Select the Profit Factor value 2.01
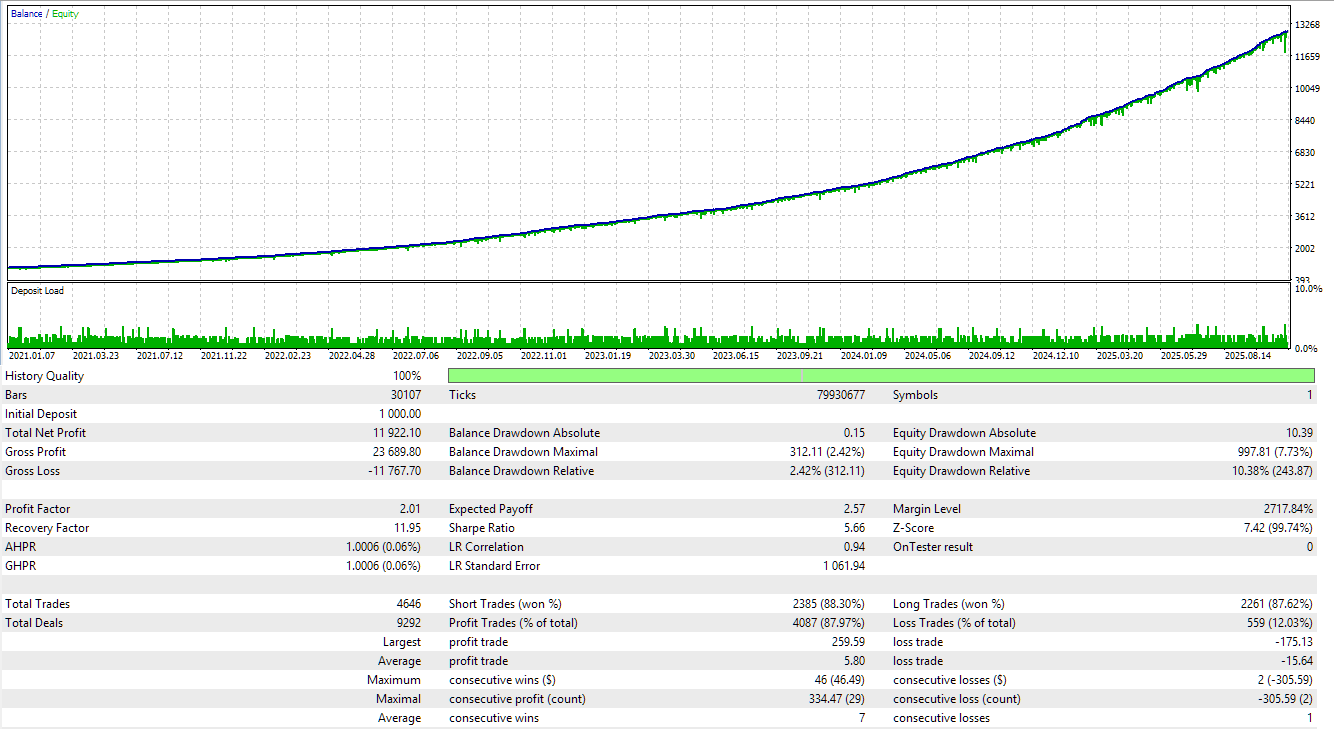This screenshot has width=1334, height=729. point(410,509)
